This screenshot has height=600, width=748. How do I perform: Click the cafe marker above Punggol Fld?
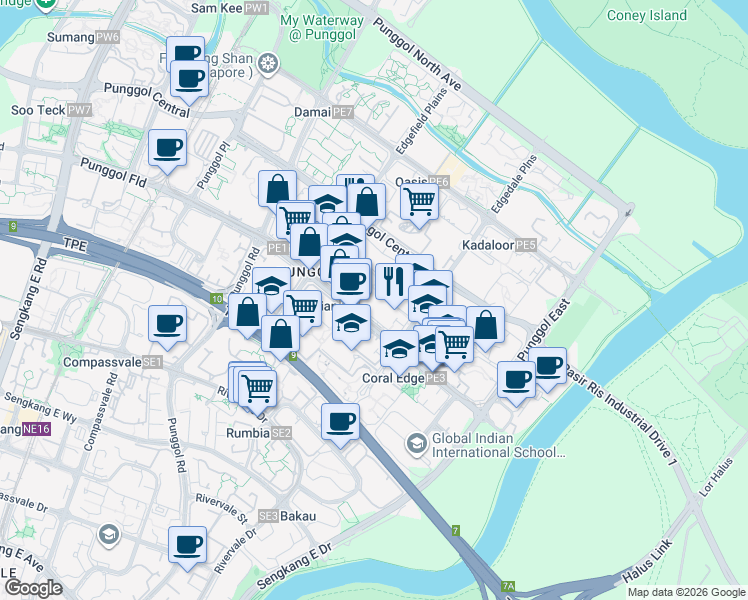pos(167,149)
